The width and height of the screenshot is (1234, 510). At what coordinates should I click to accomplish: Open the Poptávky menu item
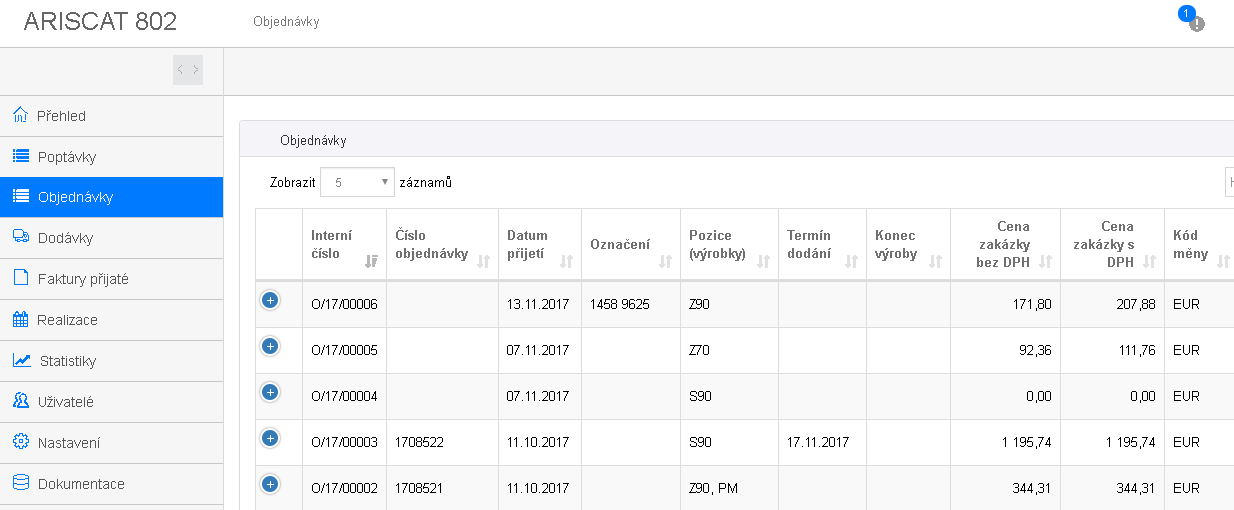[111, 157]
